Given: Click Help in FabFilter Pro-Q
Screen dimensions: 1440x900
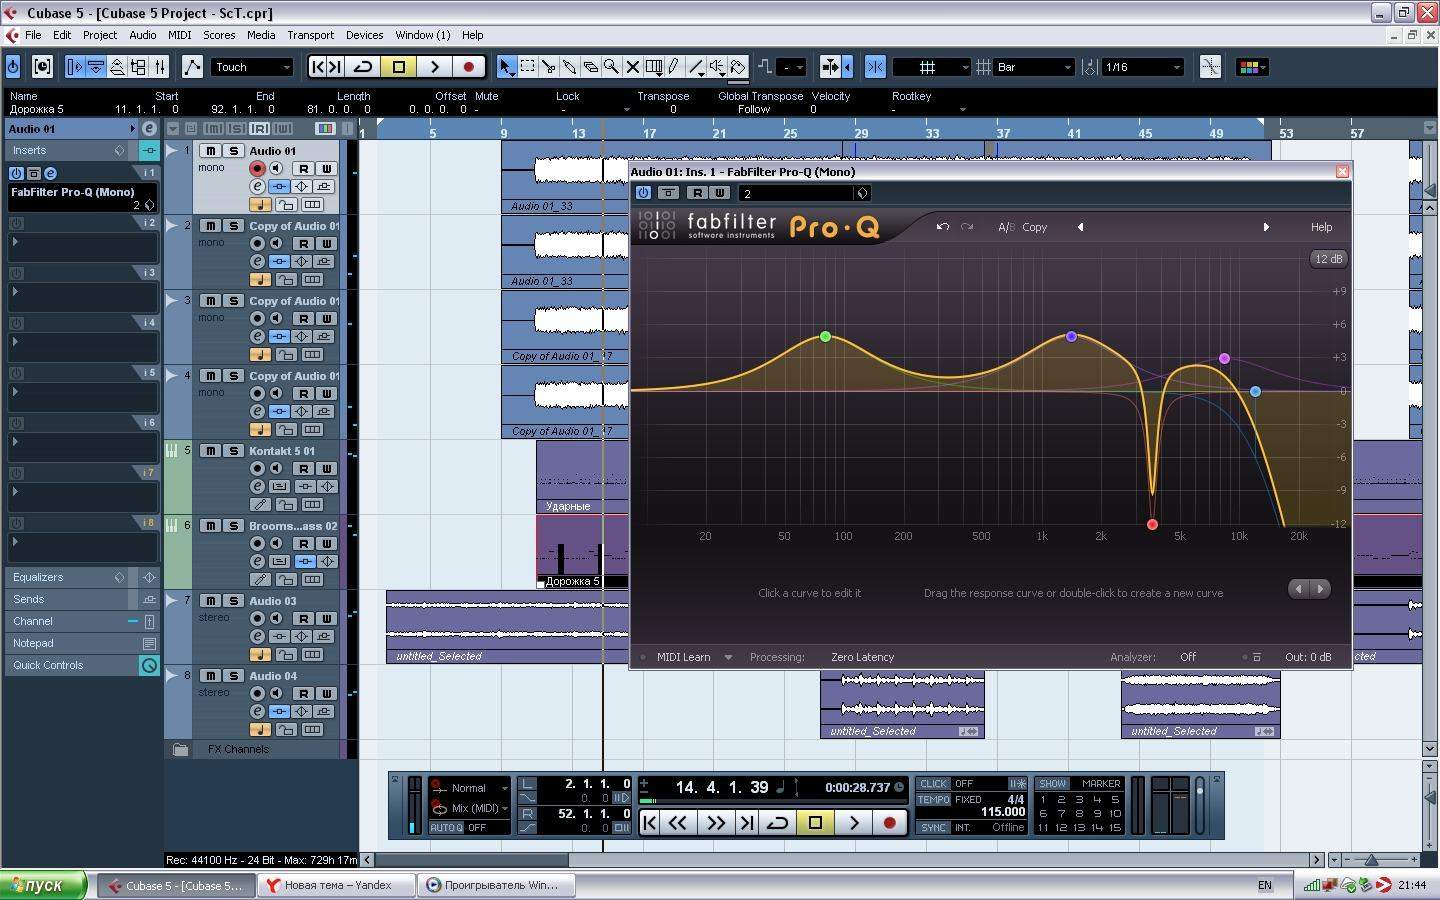Looking at the screenshot, I should click(x=1321, y=227).
